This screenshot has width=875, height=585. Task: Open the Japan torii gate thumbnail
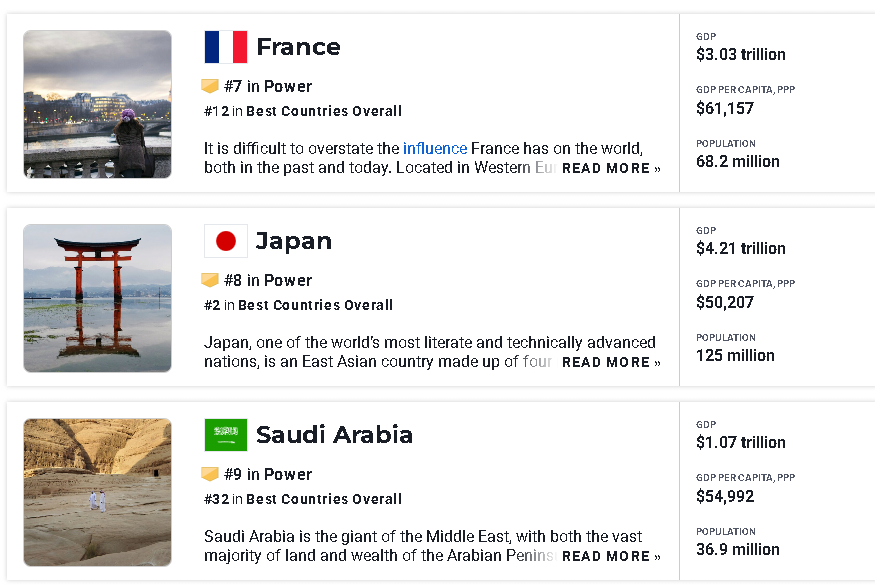click(x=97, y=298)
